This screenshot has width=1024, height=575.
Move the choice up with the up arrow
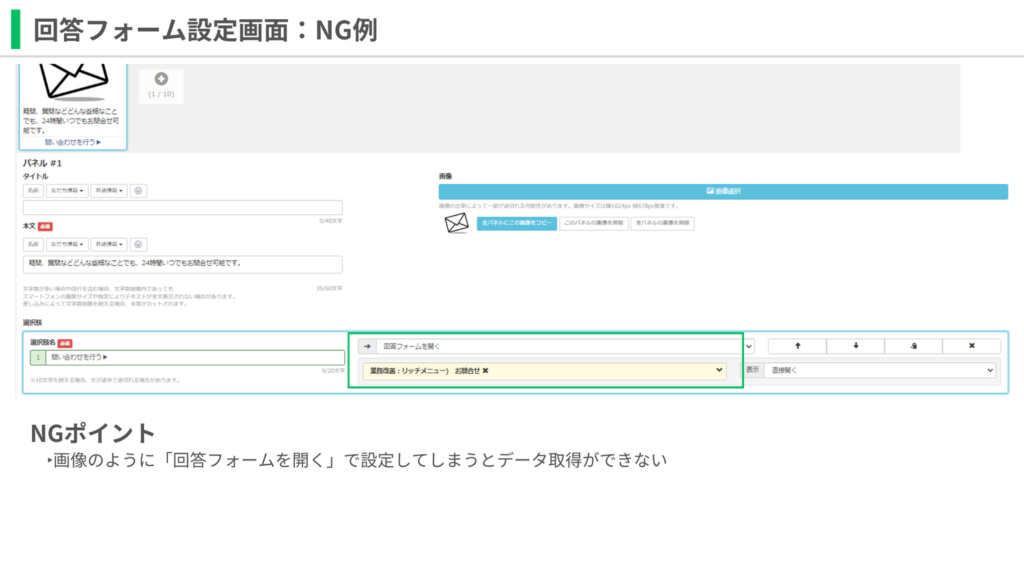tap(797, 346)
